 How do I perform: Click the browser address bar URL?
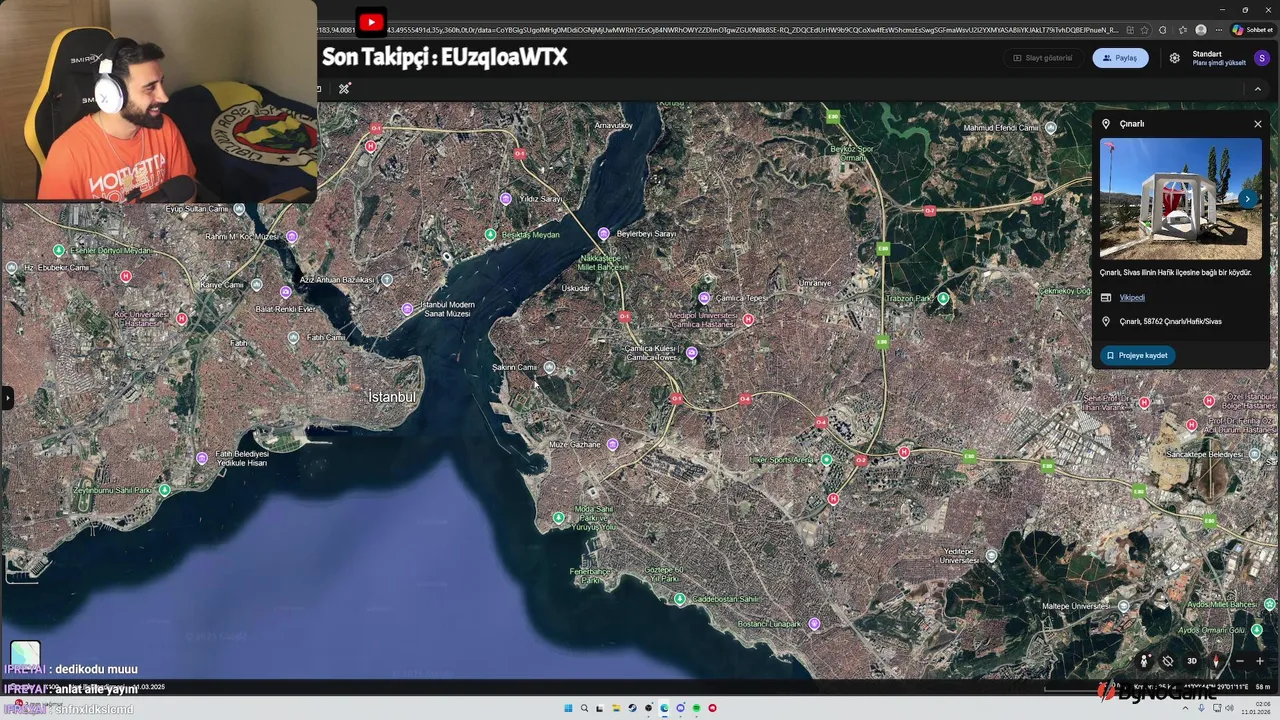(720, 30)
